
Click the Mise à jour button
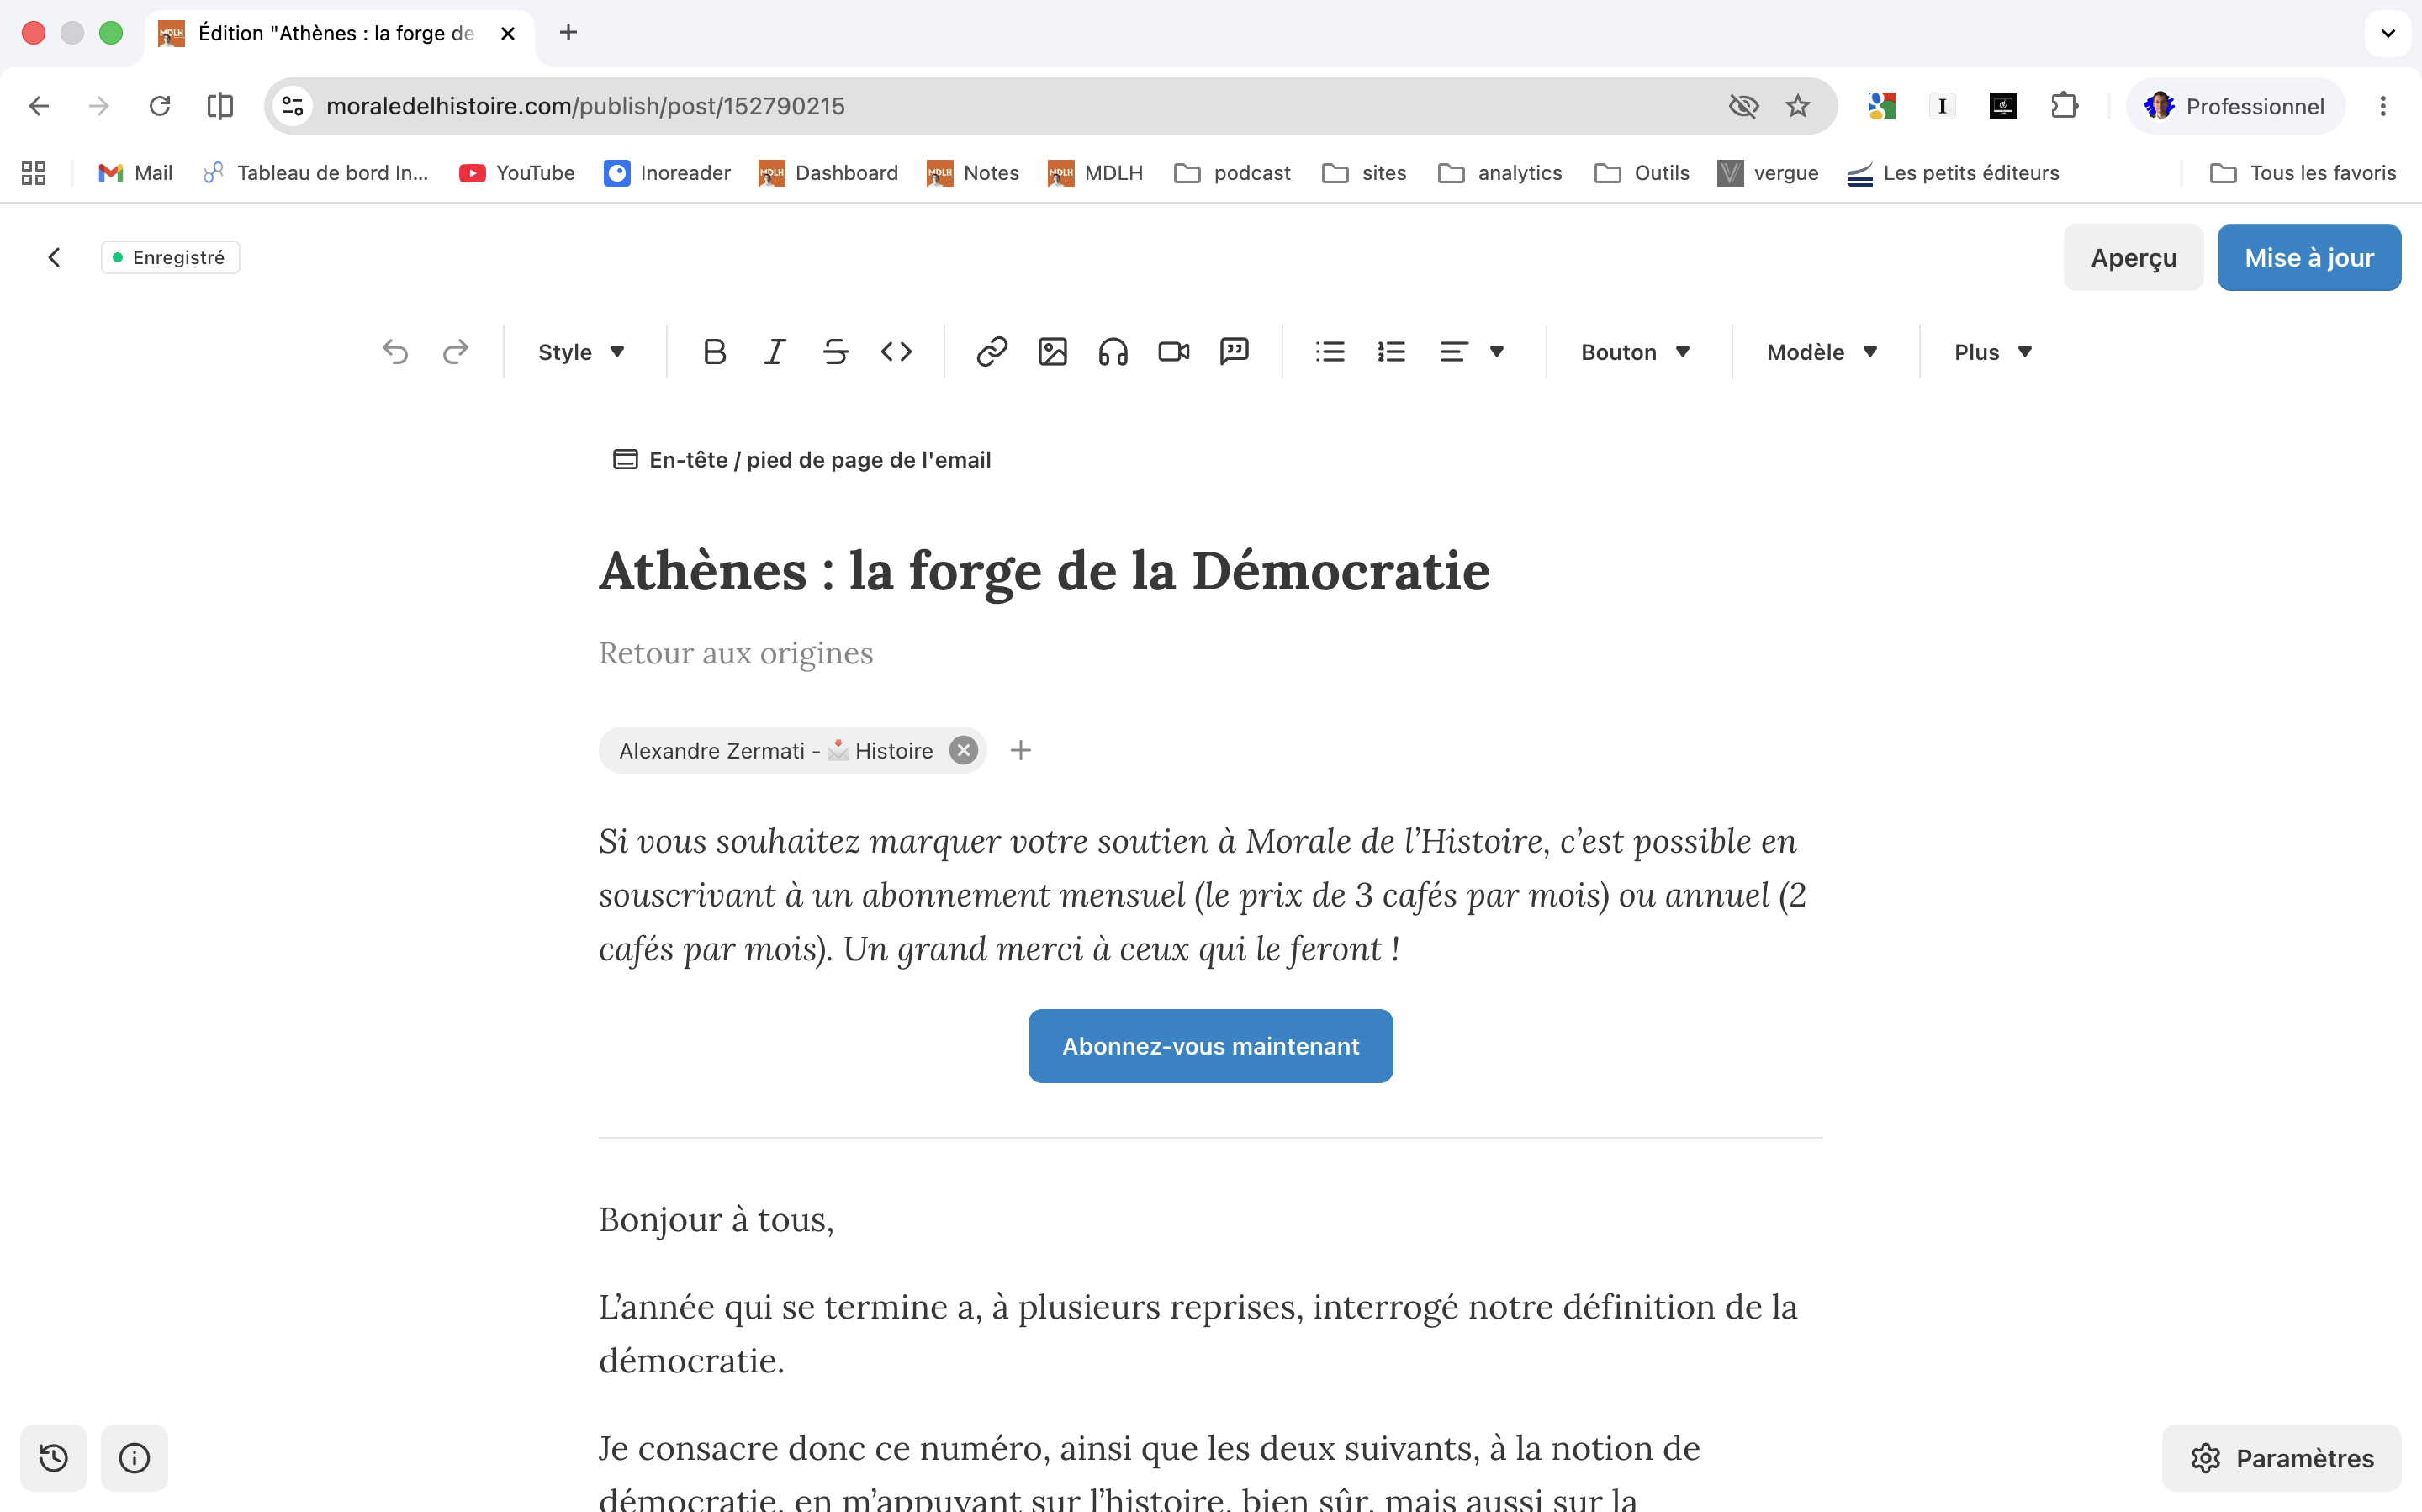coord(2309,258)
